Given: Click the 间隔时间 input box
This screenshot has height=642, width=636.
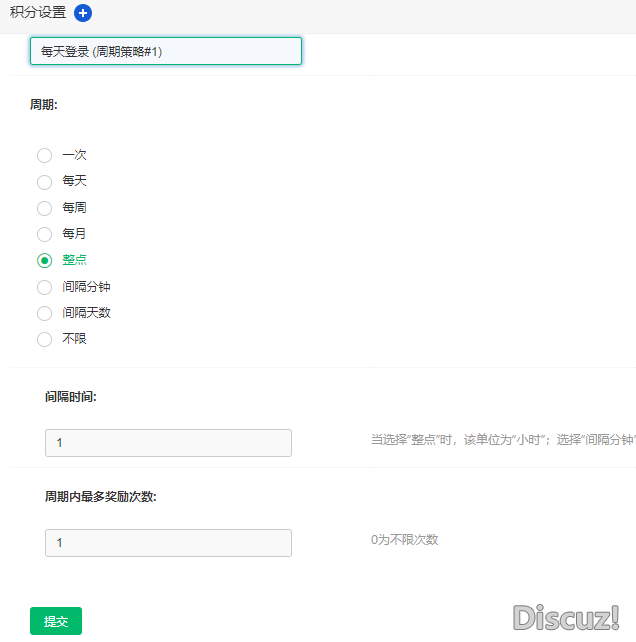Looking at the screenshot, I should [x=168, y=443].
